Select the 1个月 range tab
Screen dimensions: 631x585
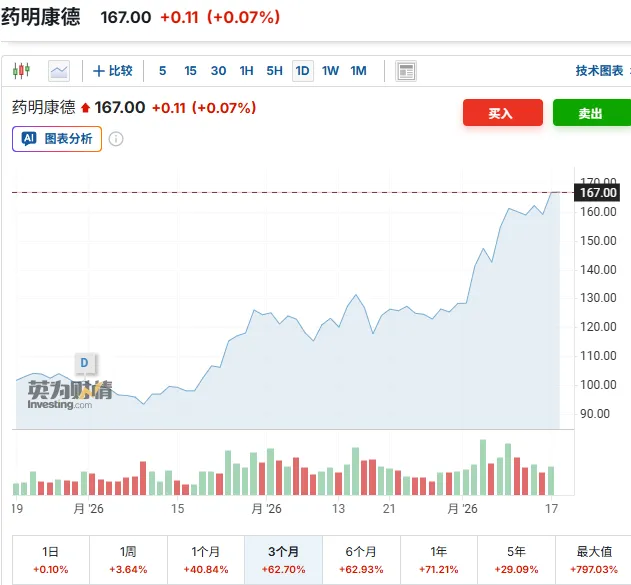[206, 560]
